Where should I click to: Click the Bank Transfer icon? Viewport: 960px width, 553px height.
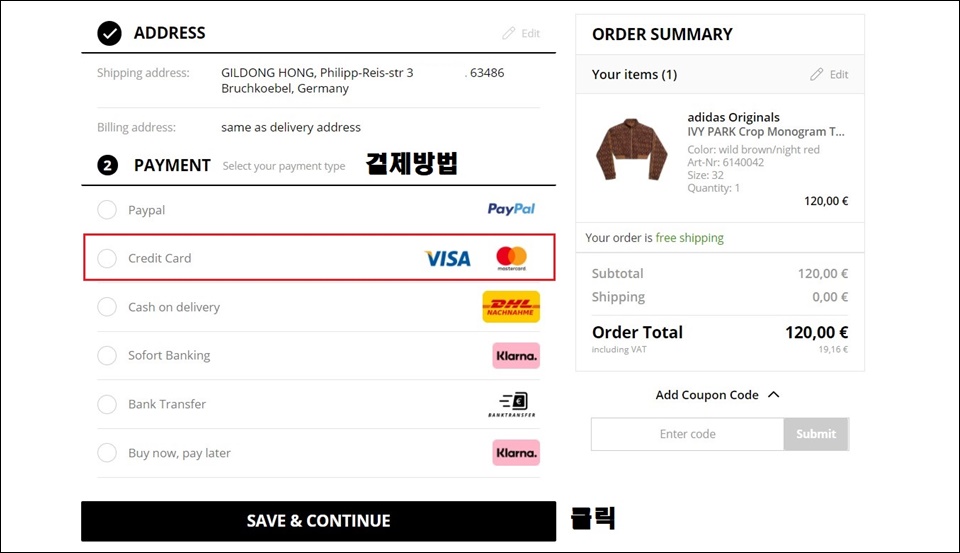[512, 404]
